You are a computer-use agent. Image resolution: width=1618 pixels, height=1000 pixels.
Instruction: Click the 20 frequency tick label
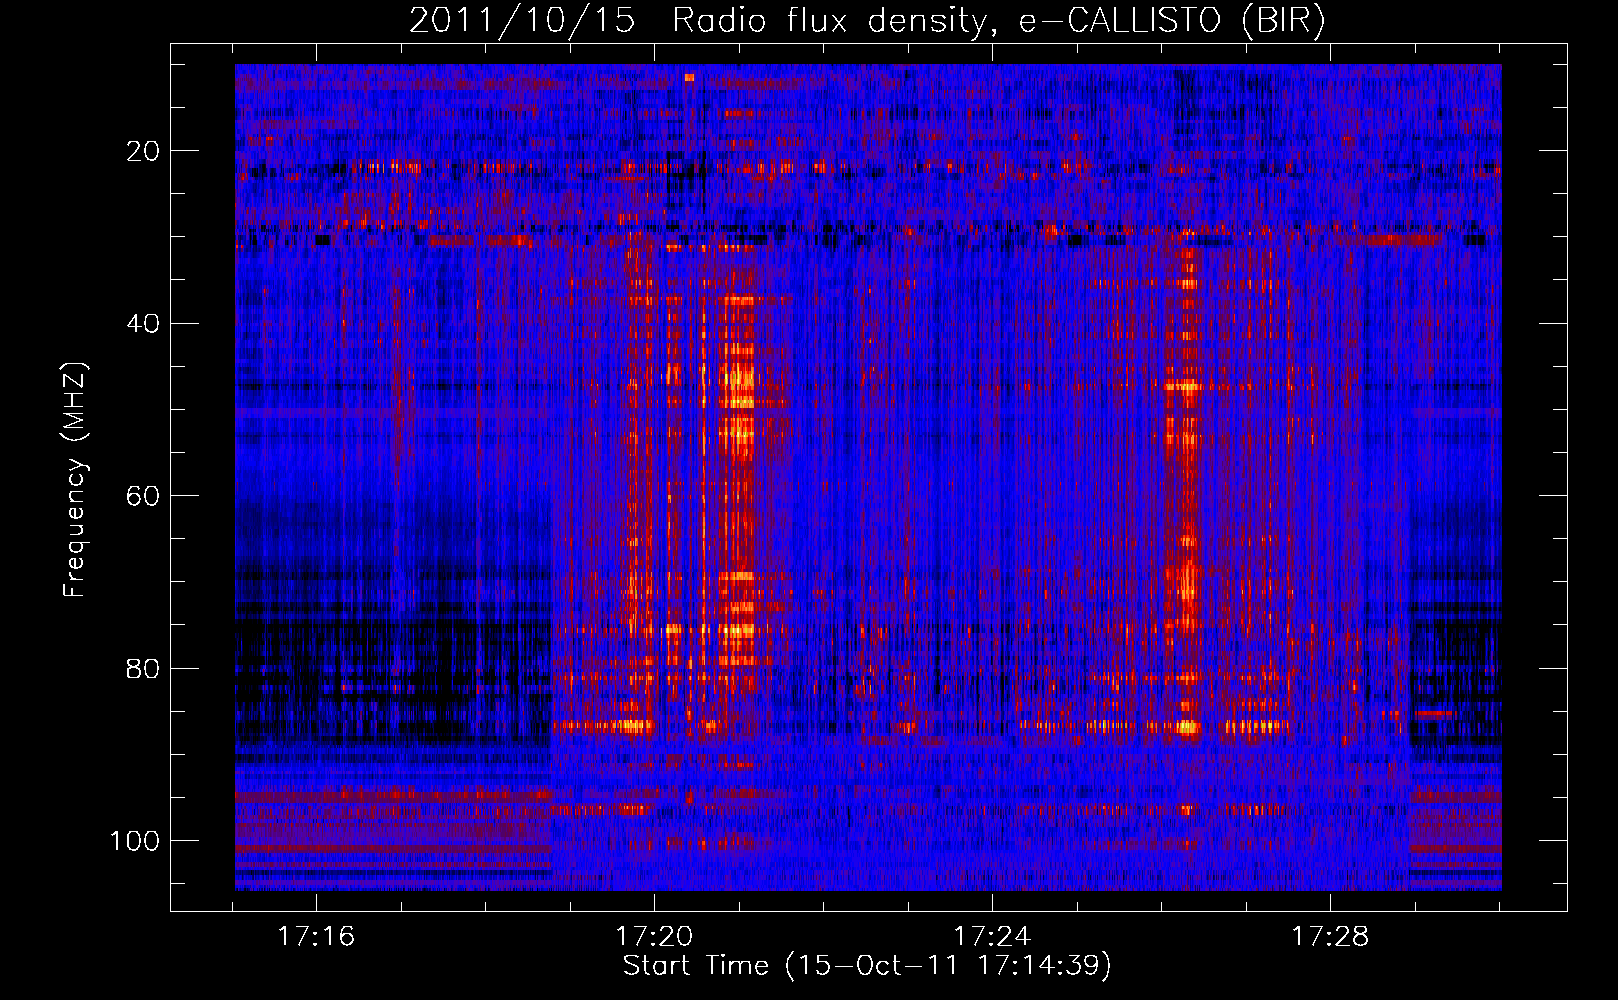[x=144, y=151]
